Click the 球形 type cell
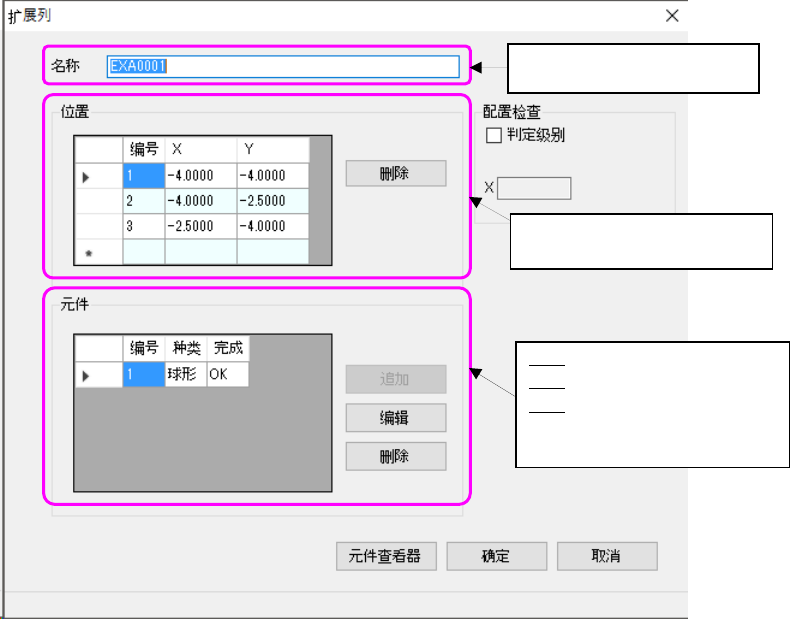The width and height of the screenshot is (790, 619). [x=185, y=375]
